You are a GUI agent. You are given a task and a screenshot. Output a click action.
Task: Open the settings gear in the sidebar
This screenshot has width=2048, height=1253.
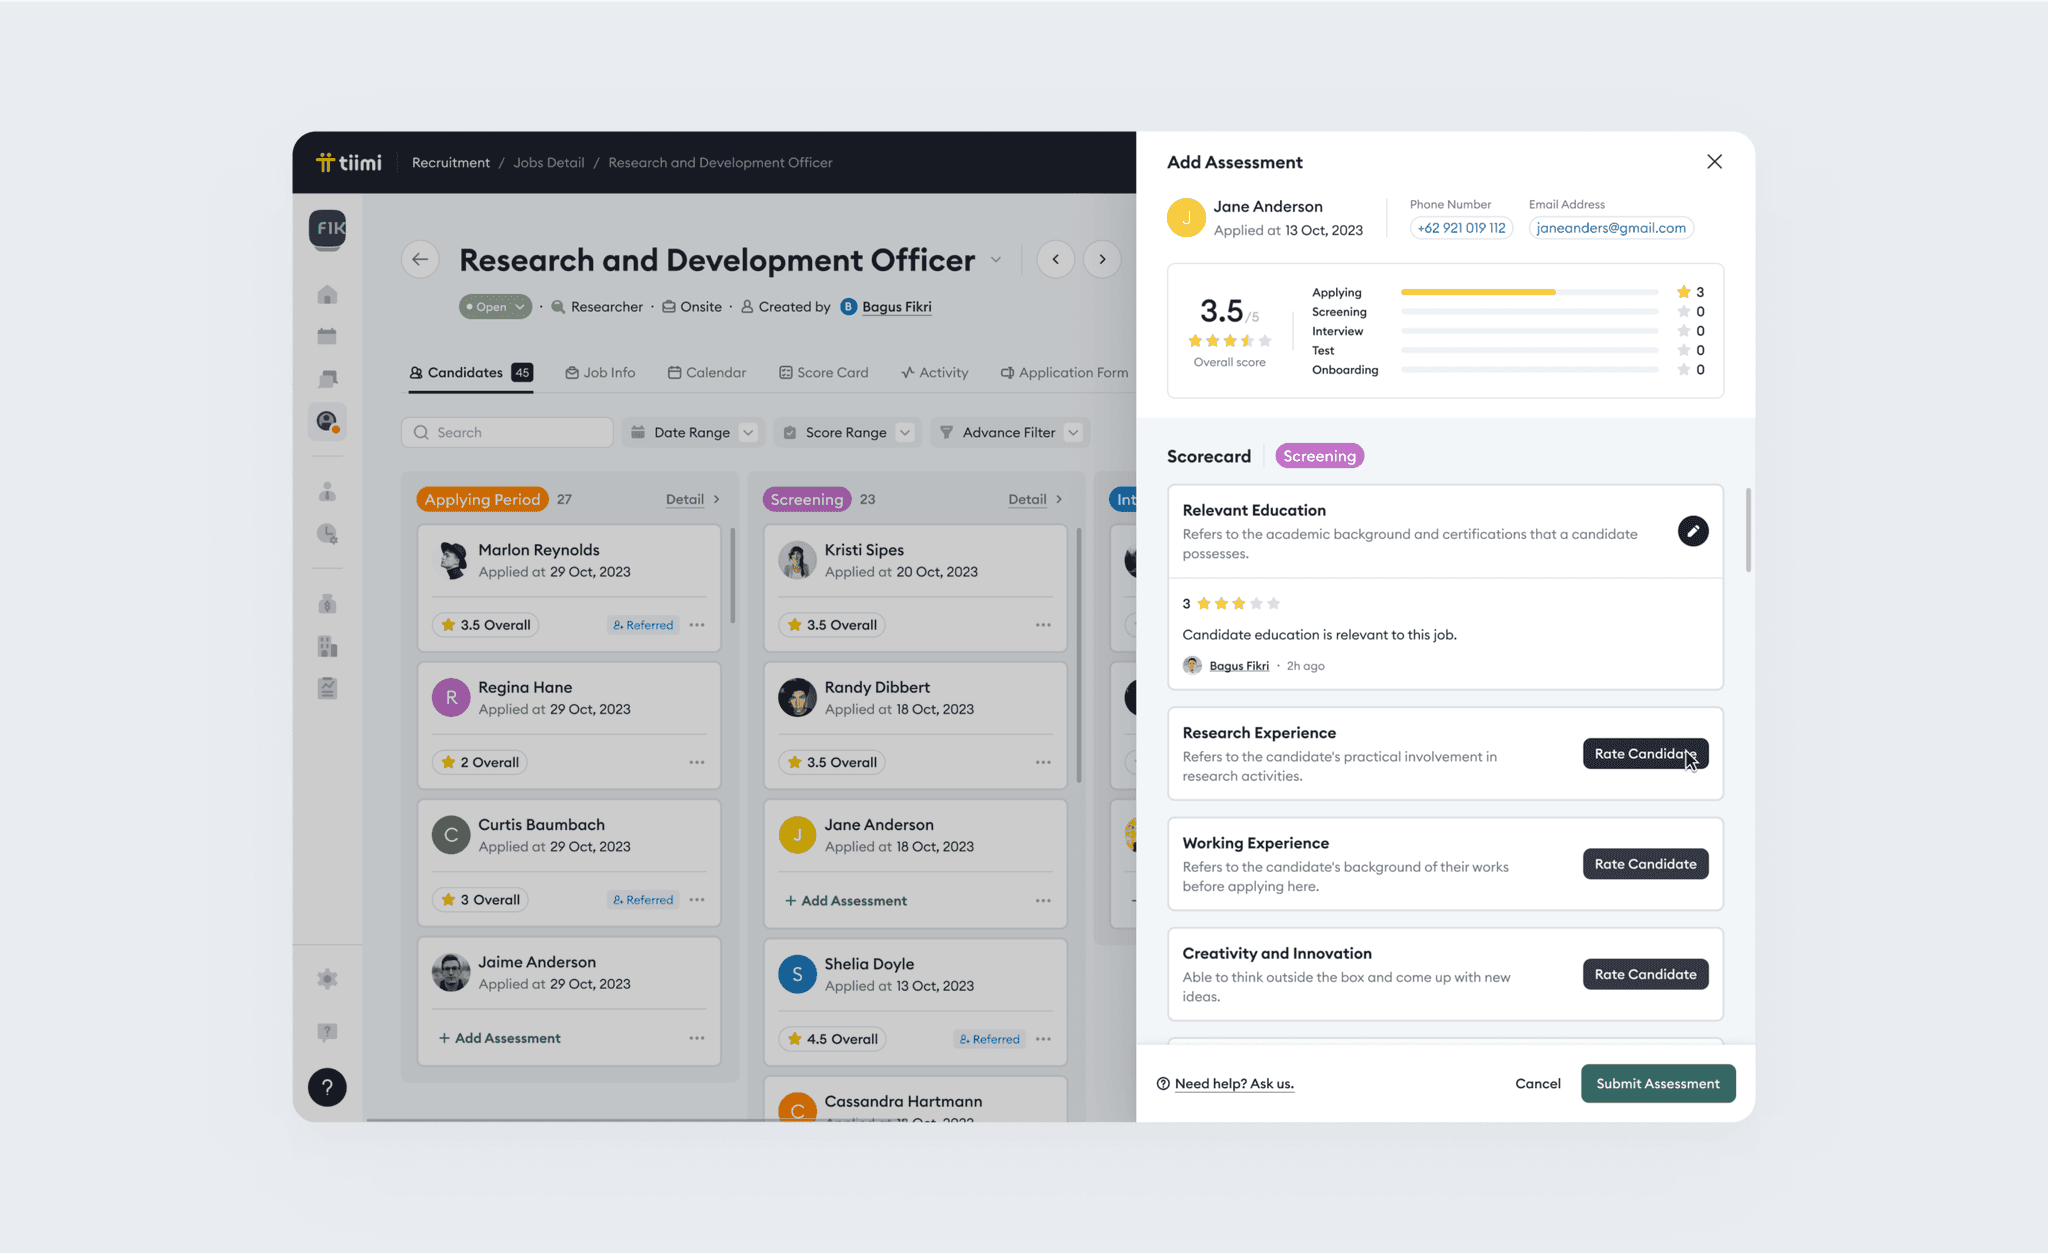coord(327,979)
